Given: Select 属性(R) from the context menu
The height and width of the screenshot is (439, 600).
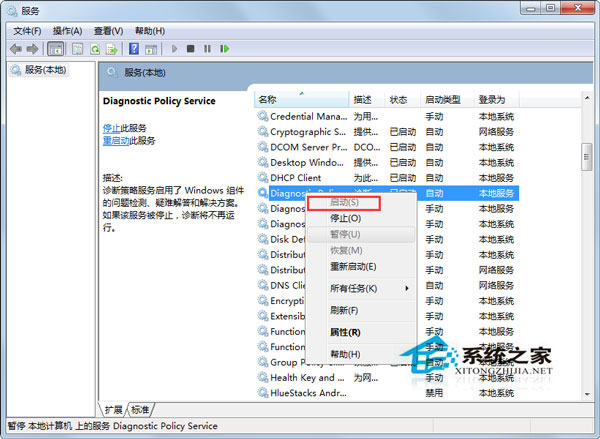Looking at the screenshot, I should coord(345,332).
